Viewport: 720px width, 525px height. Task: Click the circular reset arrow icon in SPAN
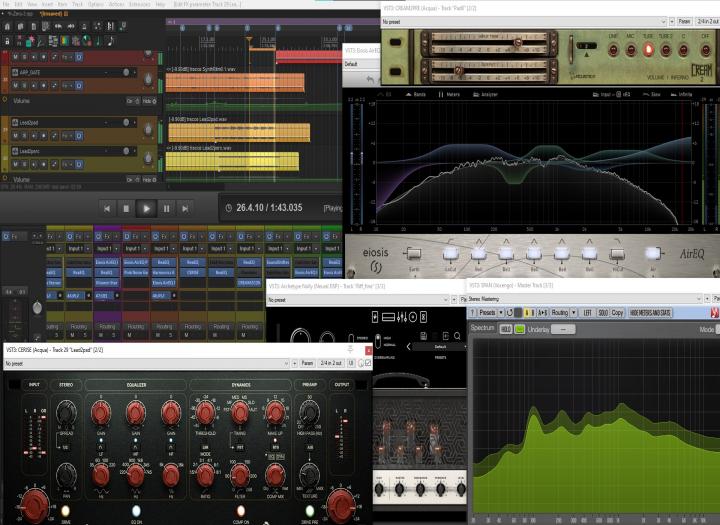(509, 313)
